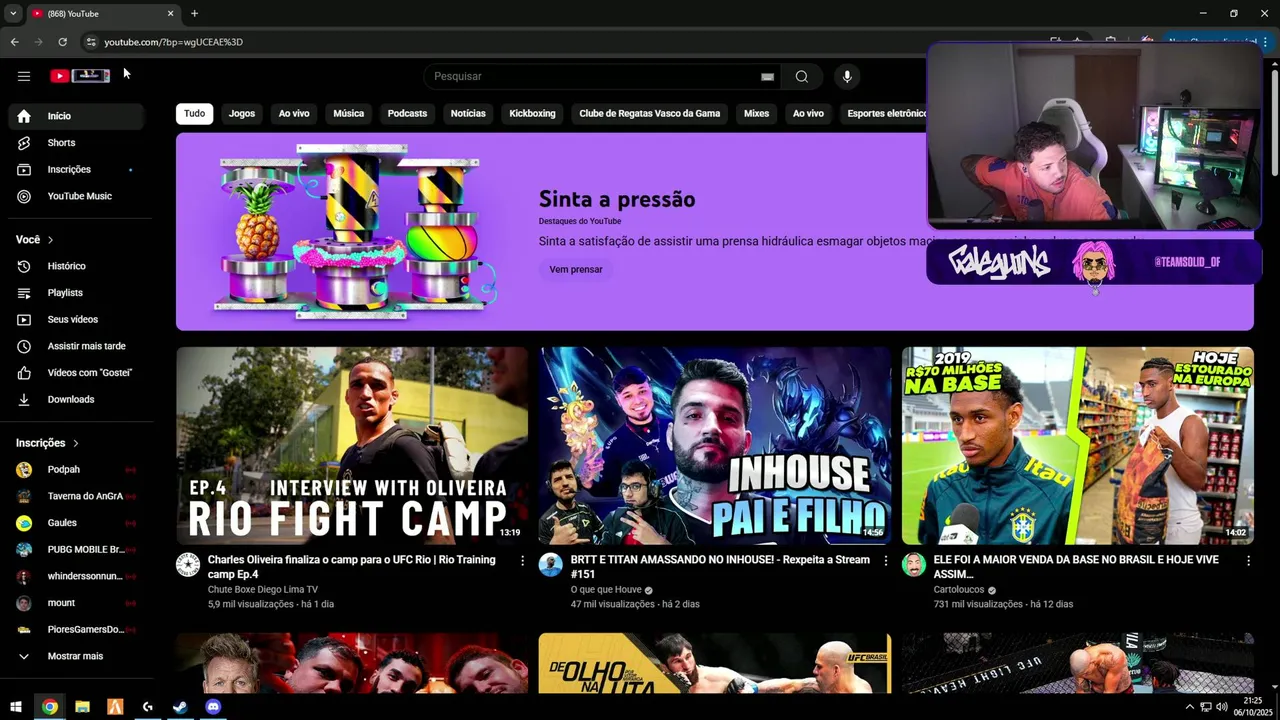
Task: Open Inscrições in sidebar
Action: [x=76, y=170]
